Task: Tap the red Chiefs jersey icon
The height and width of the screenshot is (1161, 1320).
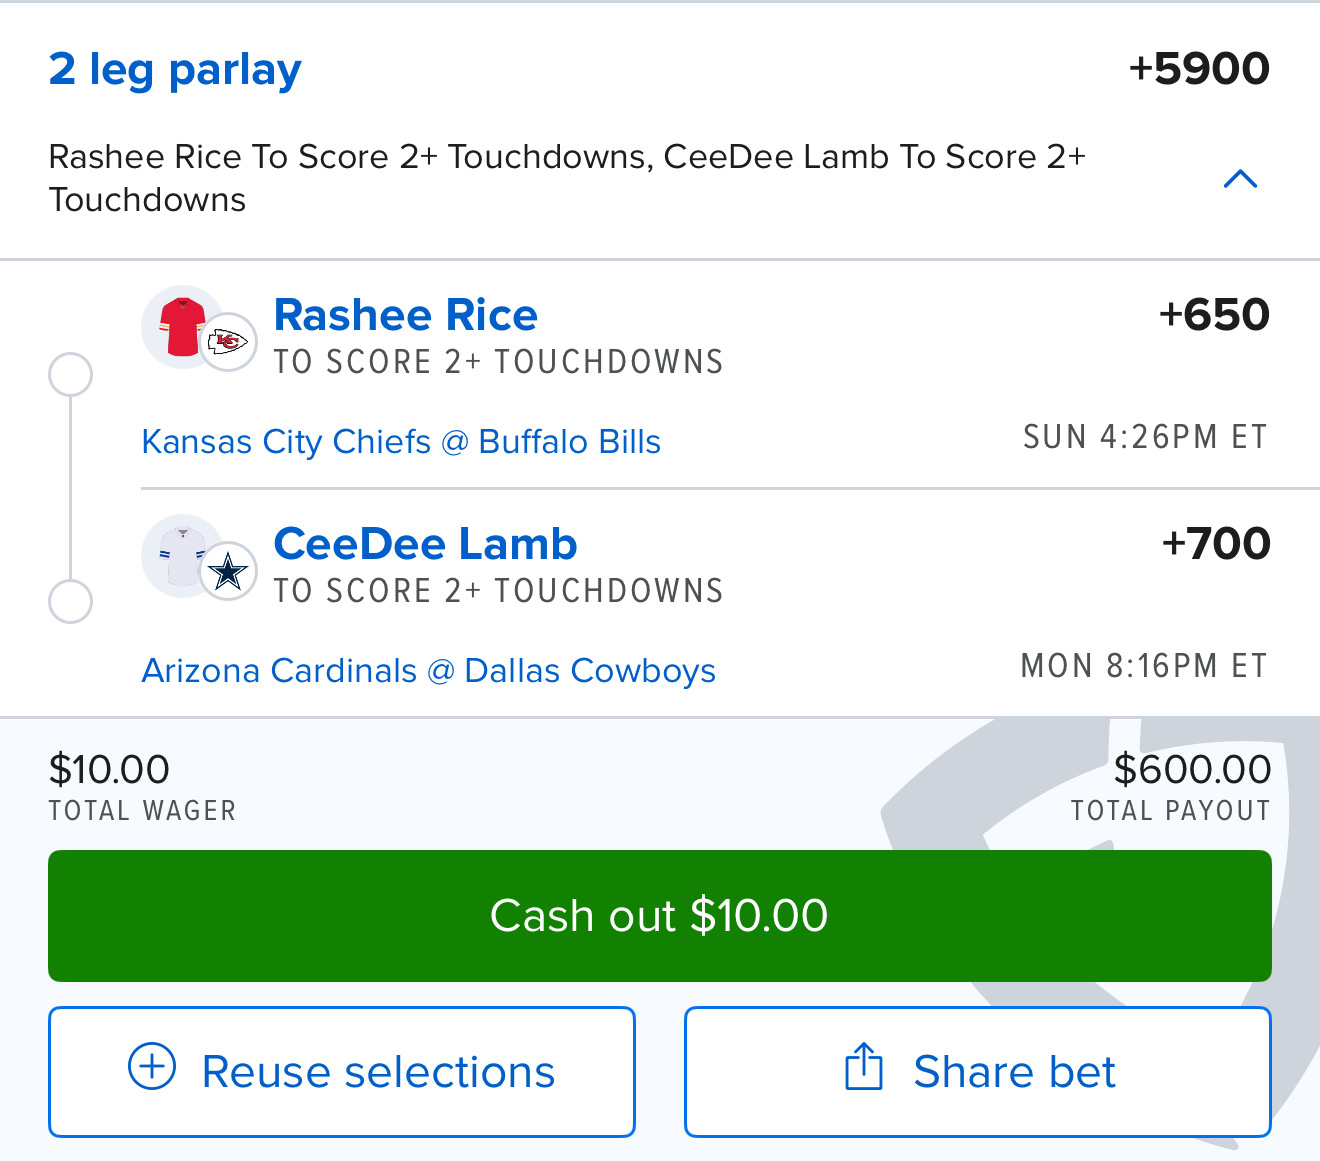Action: point(180,325)
